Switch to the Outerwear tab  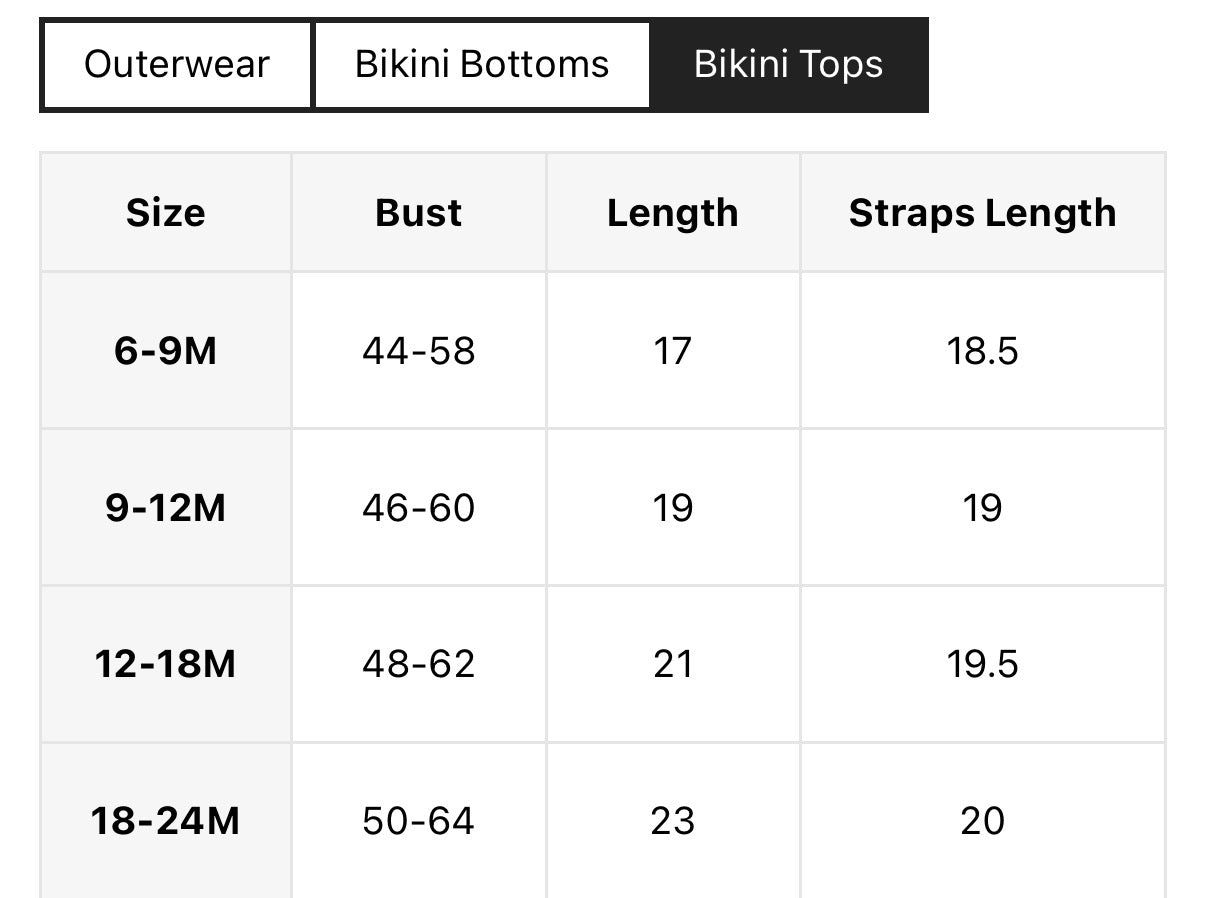177,65
